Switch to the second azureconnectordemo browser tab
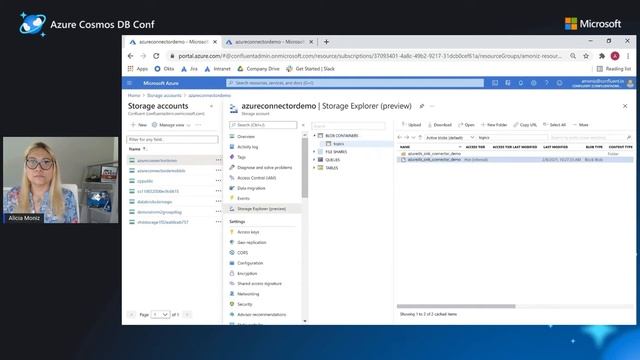This screenshot has height=360, width=640. (269, 42)
